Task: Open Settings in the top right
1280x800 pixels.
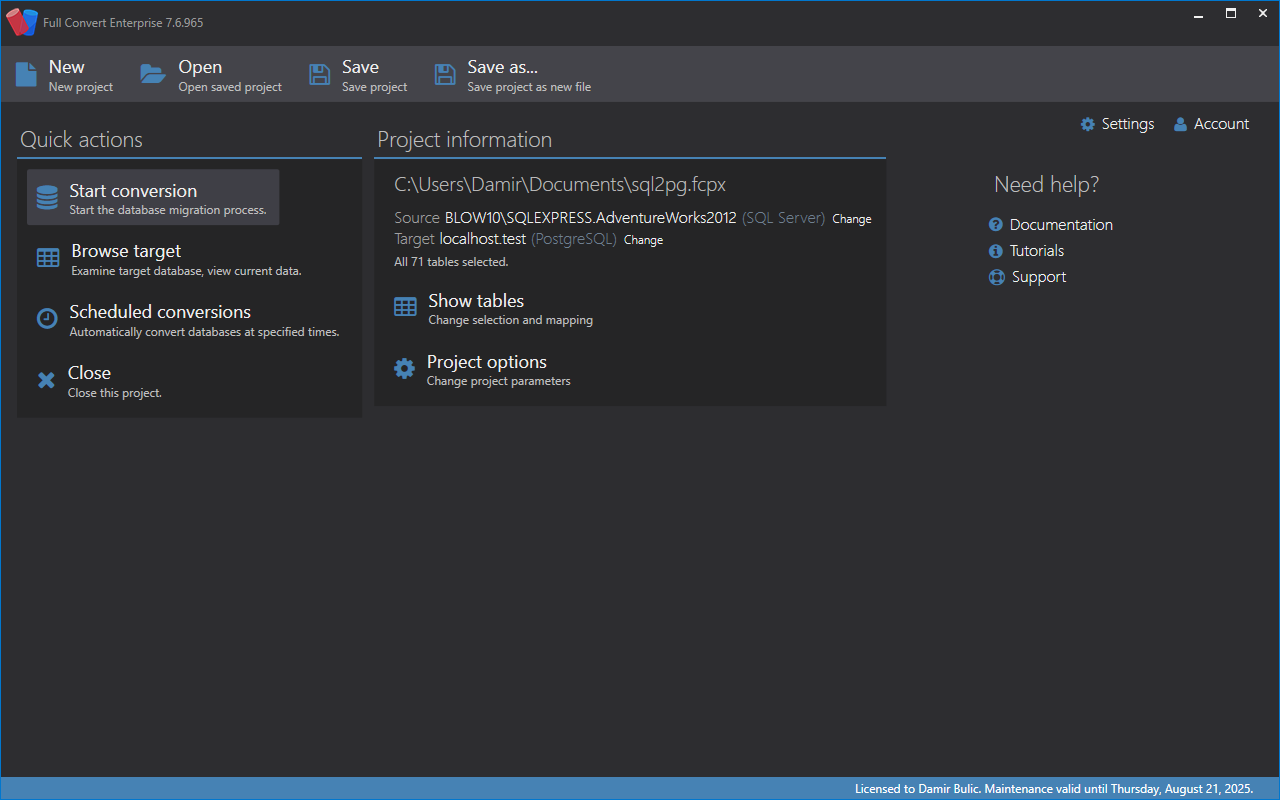Action: coord(1117,124)
